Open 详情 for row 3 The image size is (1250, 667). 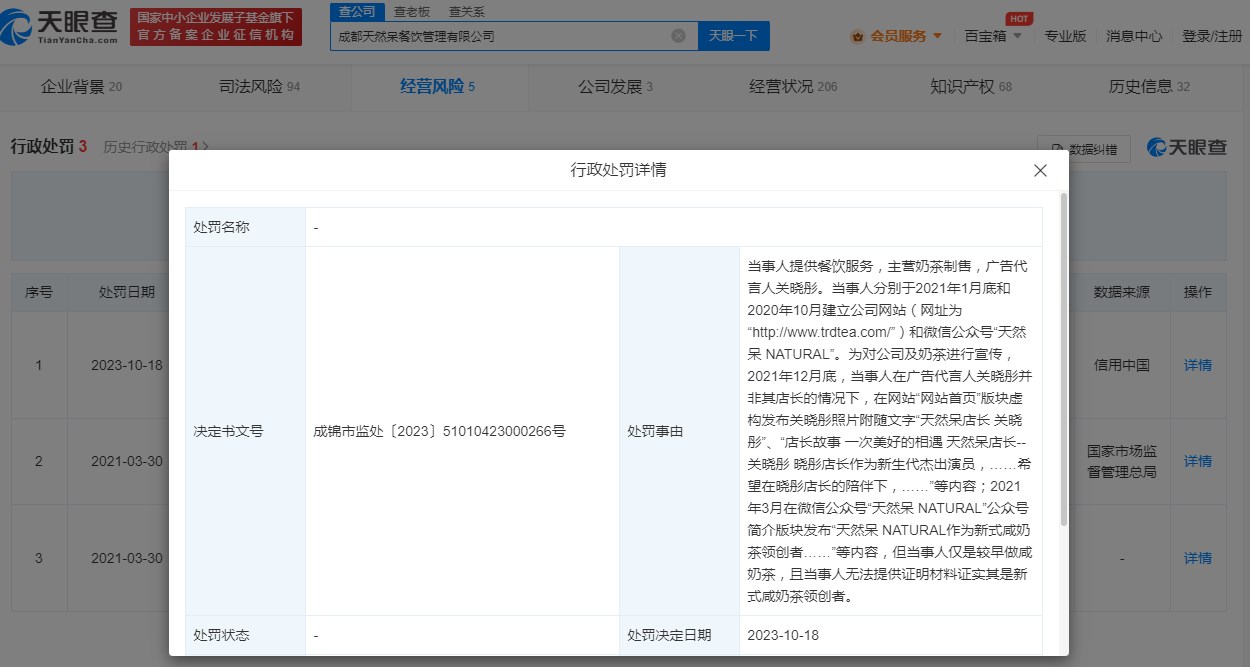coord(1198,558)
